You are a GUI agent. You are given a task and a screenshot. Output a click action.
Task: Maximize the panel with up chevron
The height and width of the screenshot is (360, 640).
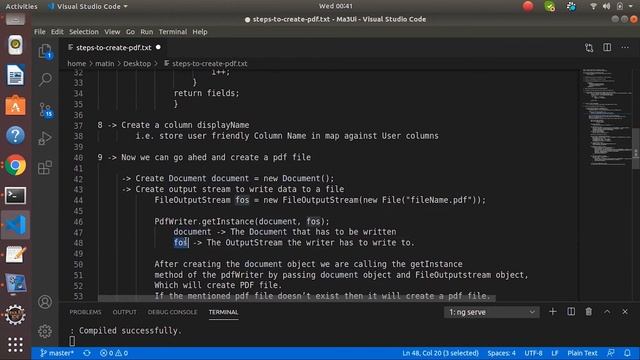(607, 312)
